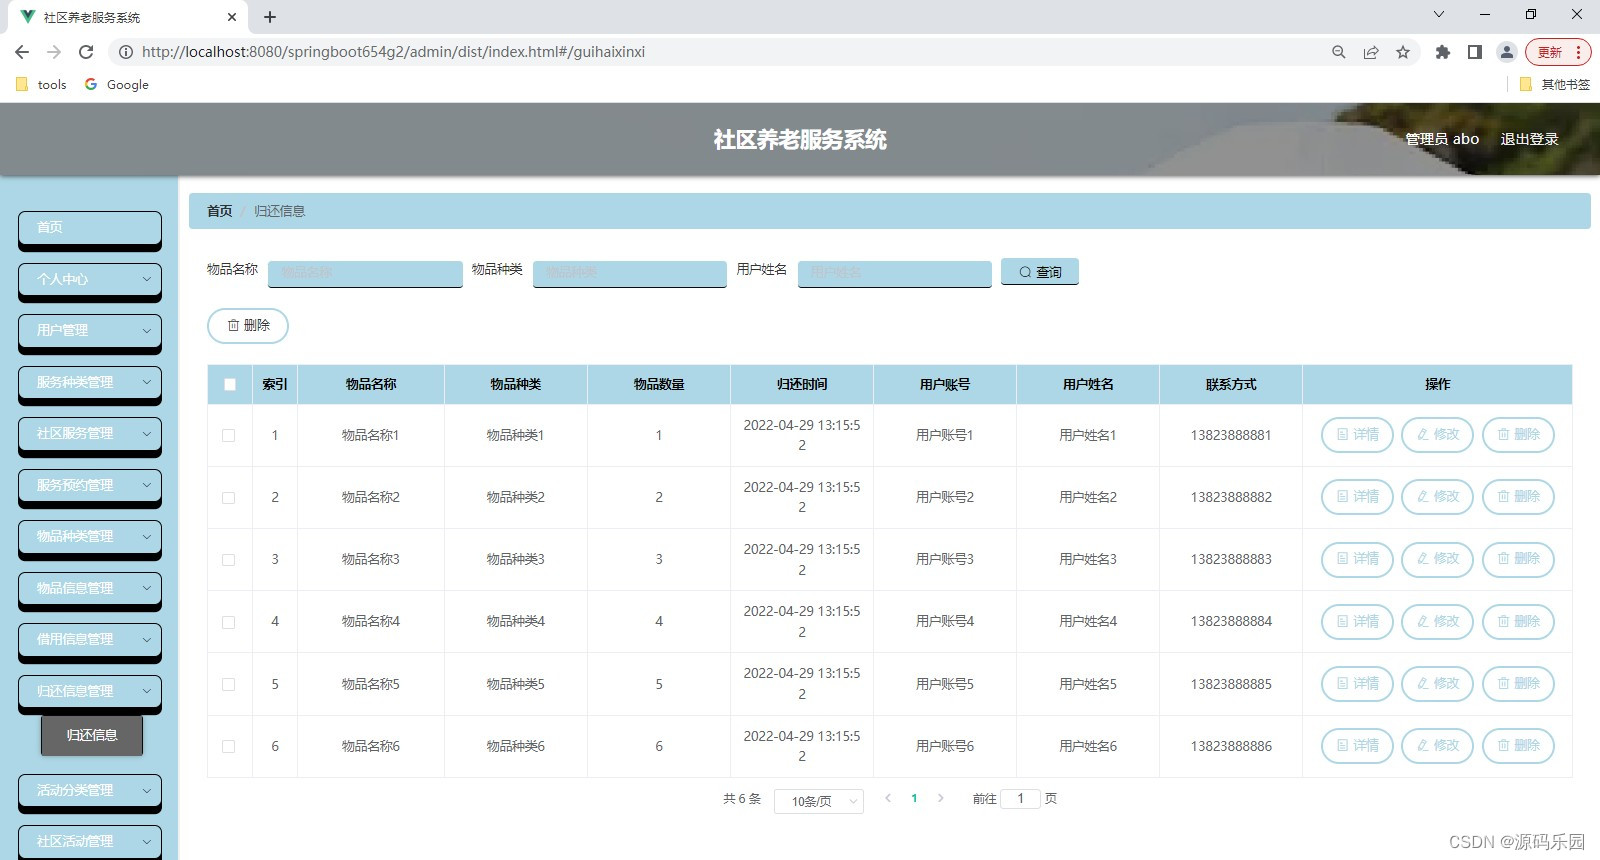Open the zoom magnifier icon in address bar
The width and height of the screenshot is (1600, 860).
1339,52
